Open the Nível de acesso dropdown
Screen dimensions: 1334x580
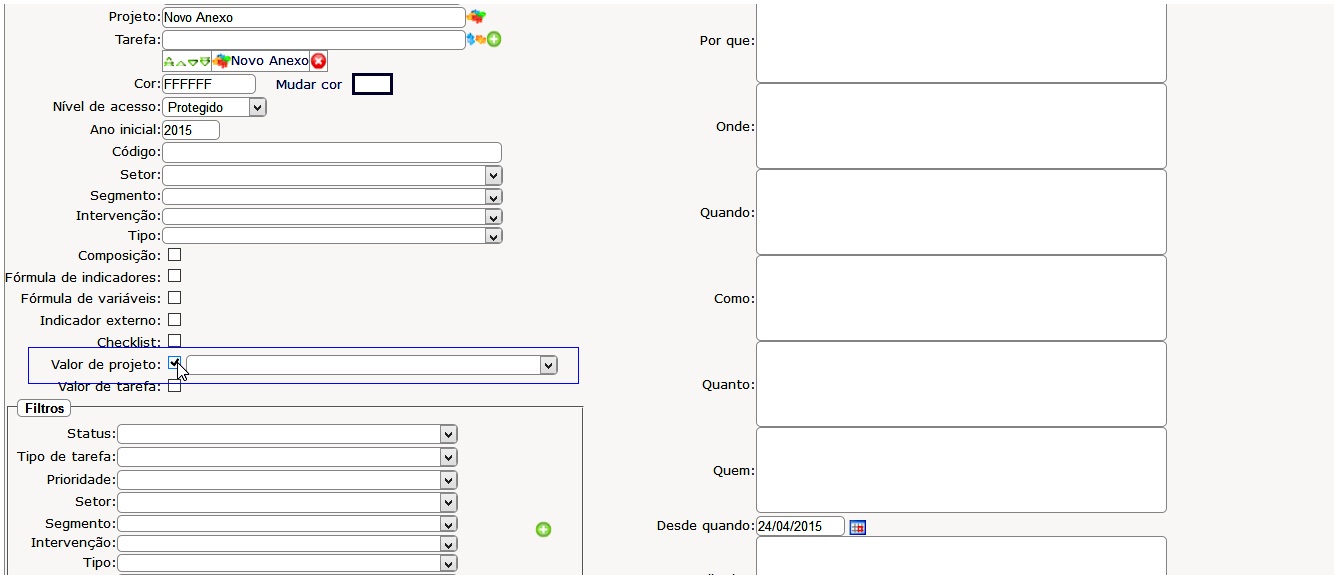click(x=214, y=107)
